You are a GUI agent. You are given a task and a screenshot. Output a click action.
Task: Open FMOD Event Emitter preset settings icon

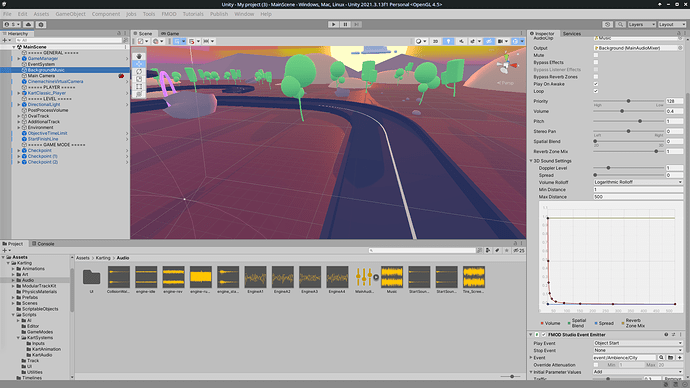point(673,335)
